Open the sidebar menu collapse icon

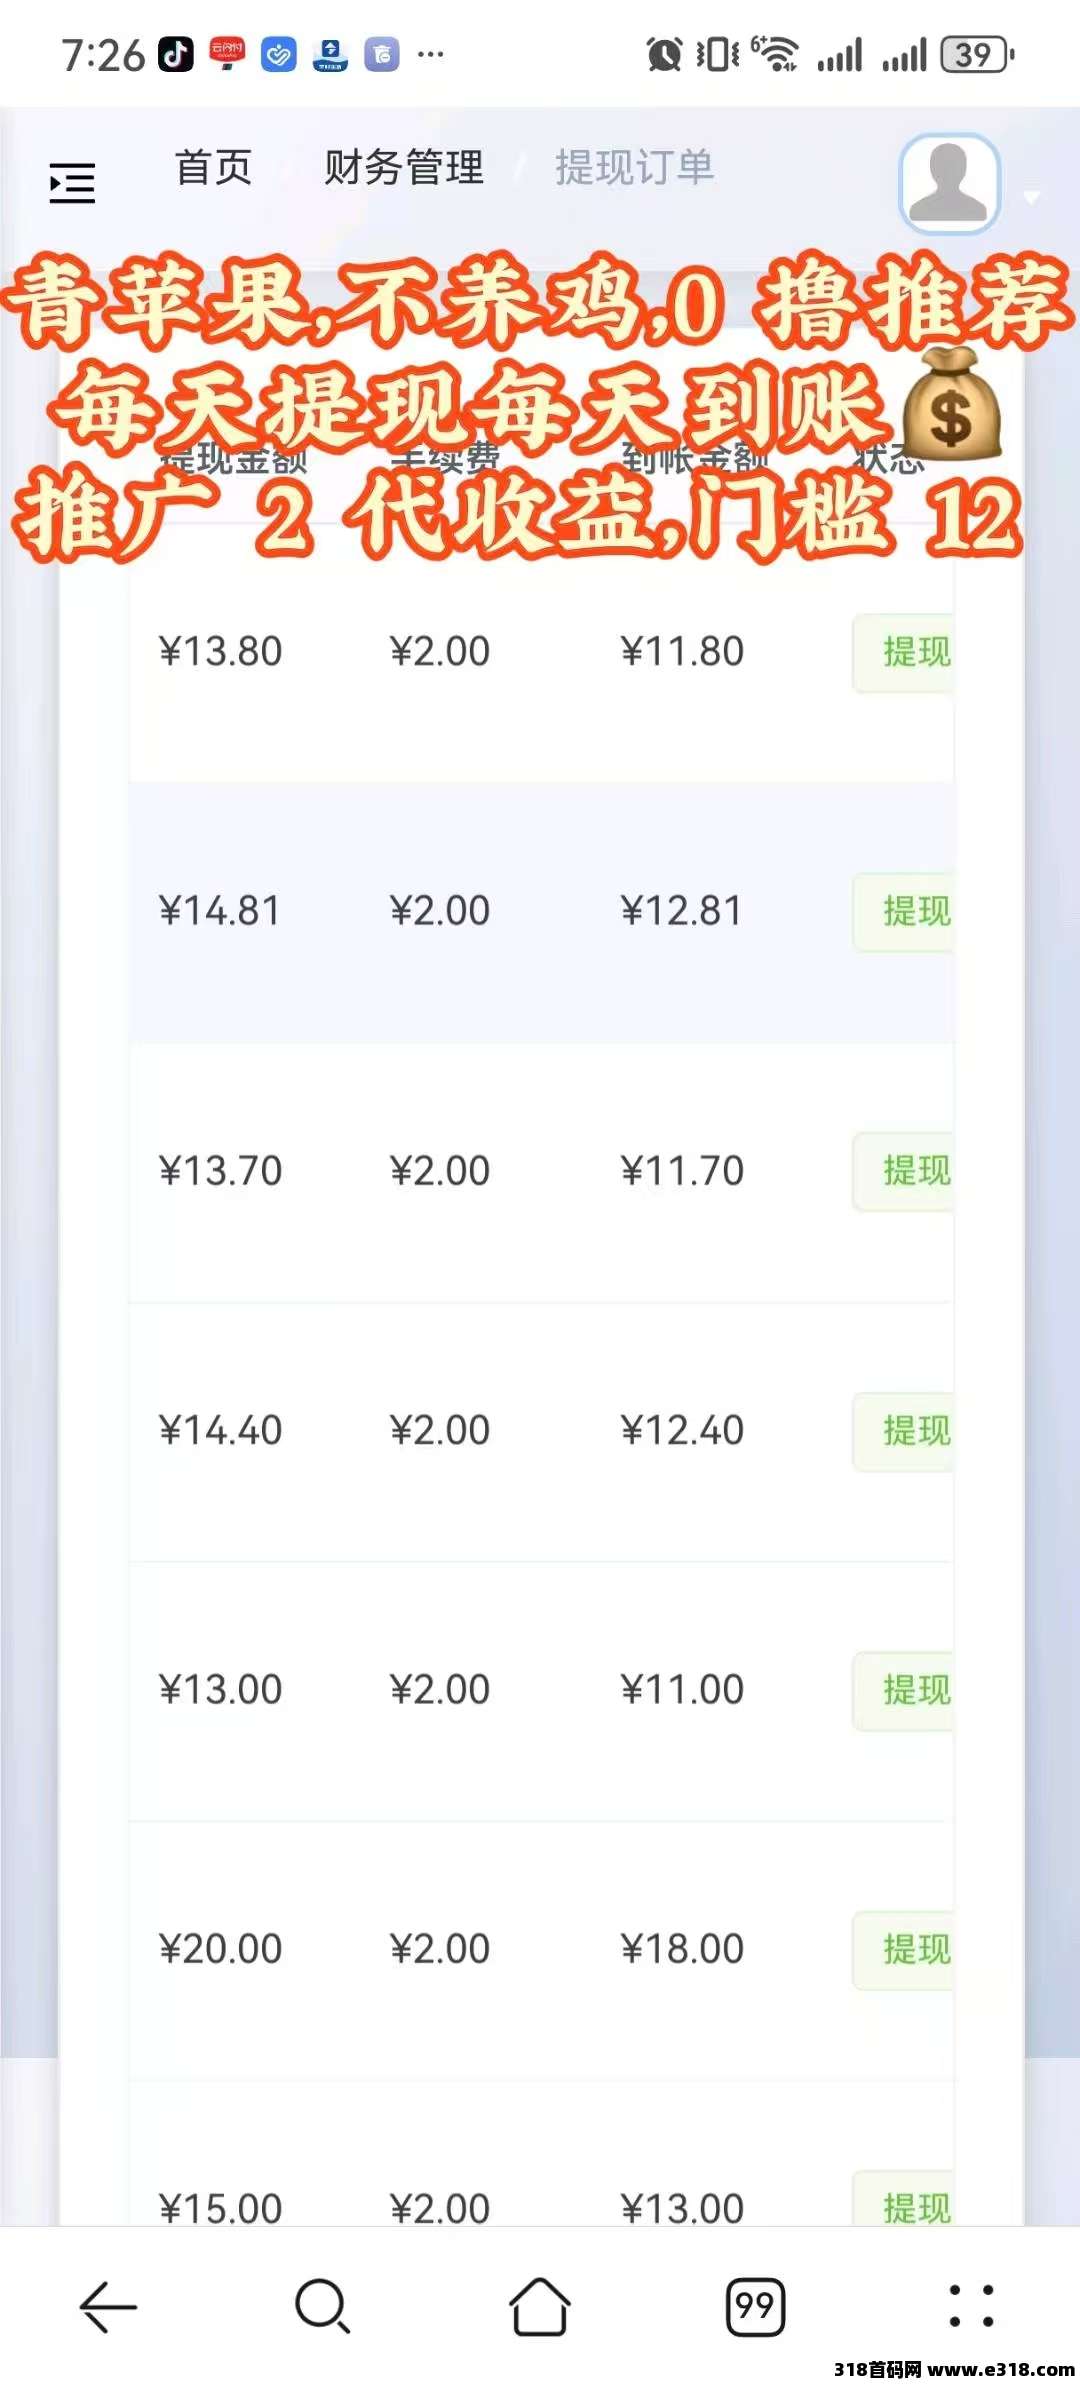pyautogui.click(x=73, y=184)
